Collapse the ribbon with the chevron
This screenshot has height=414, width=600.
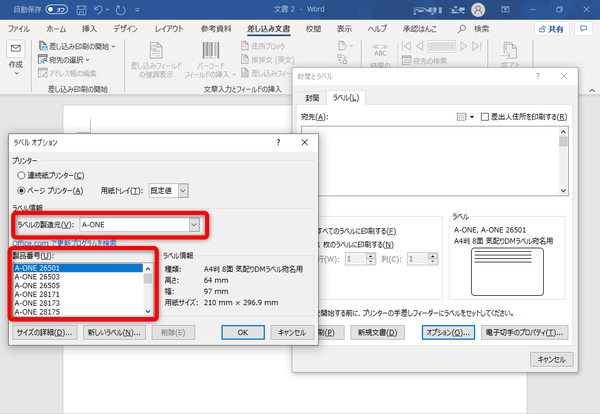click(592, 90)
